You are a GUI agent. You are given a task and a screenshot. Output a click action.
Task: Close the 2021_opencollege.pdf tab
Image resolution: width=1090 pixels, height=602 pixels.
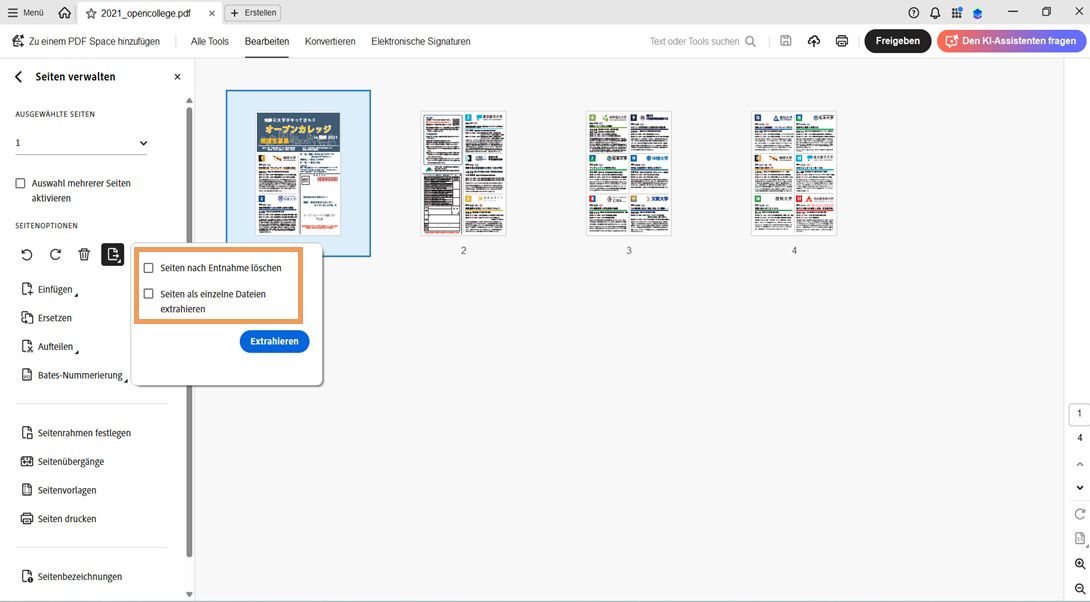click(x=212, y=13)
